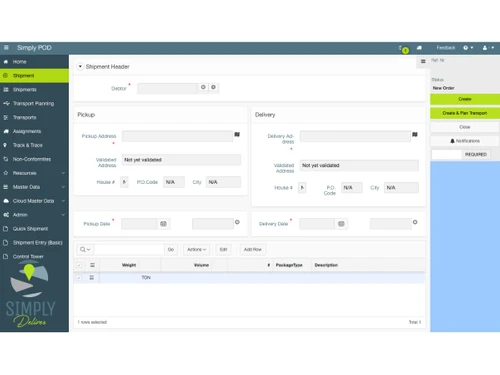Sort by the Volume column header
500x375 pixels.
(201, 265)
